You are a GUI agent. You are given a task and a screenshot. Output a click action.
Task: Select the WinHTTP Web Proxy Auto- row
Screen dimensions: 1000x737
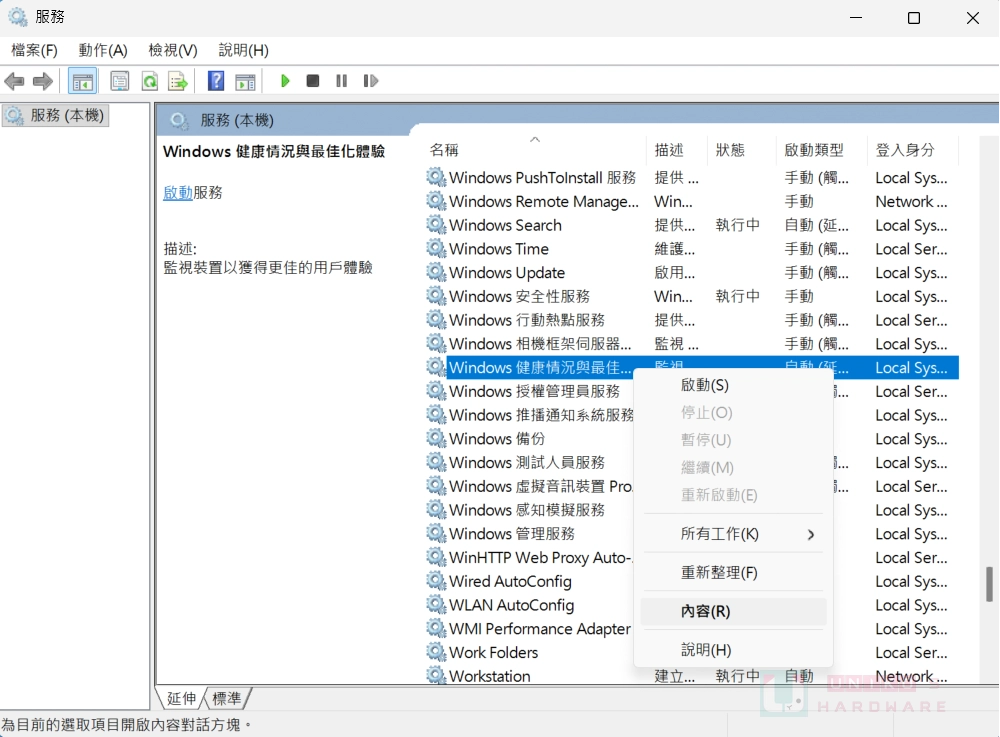(x=529, y=557)
